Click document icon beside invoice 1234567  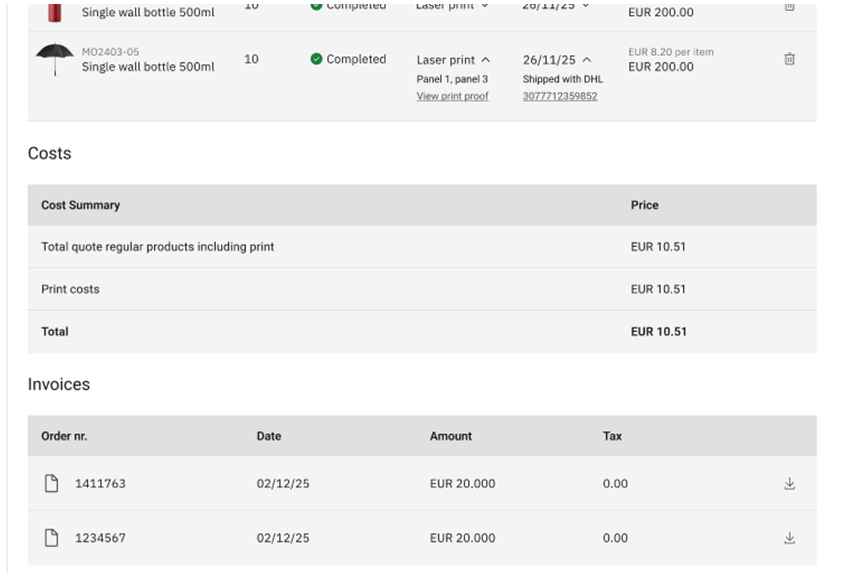(51, 538)
